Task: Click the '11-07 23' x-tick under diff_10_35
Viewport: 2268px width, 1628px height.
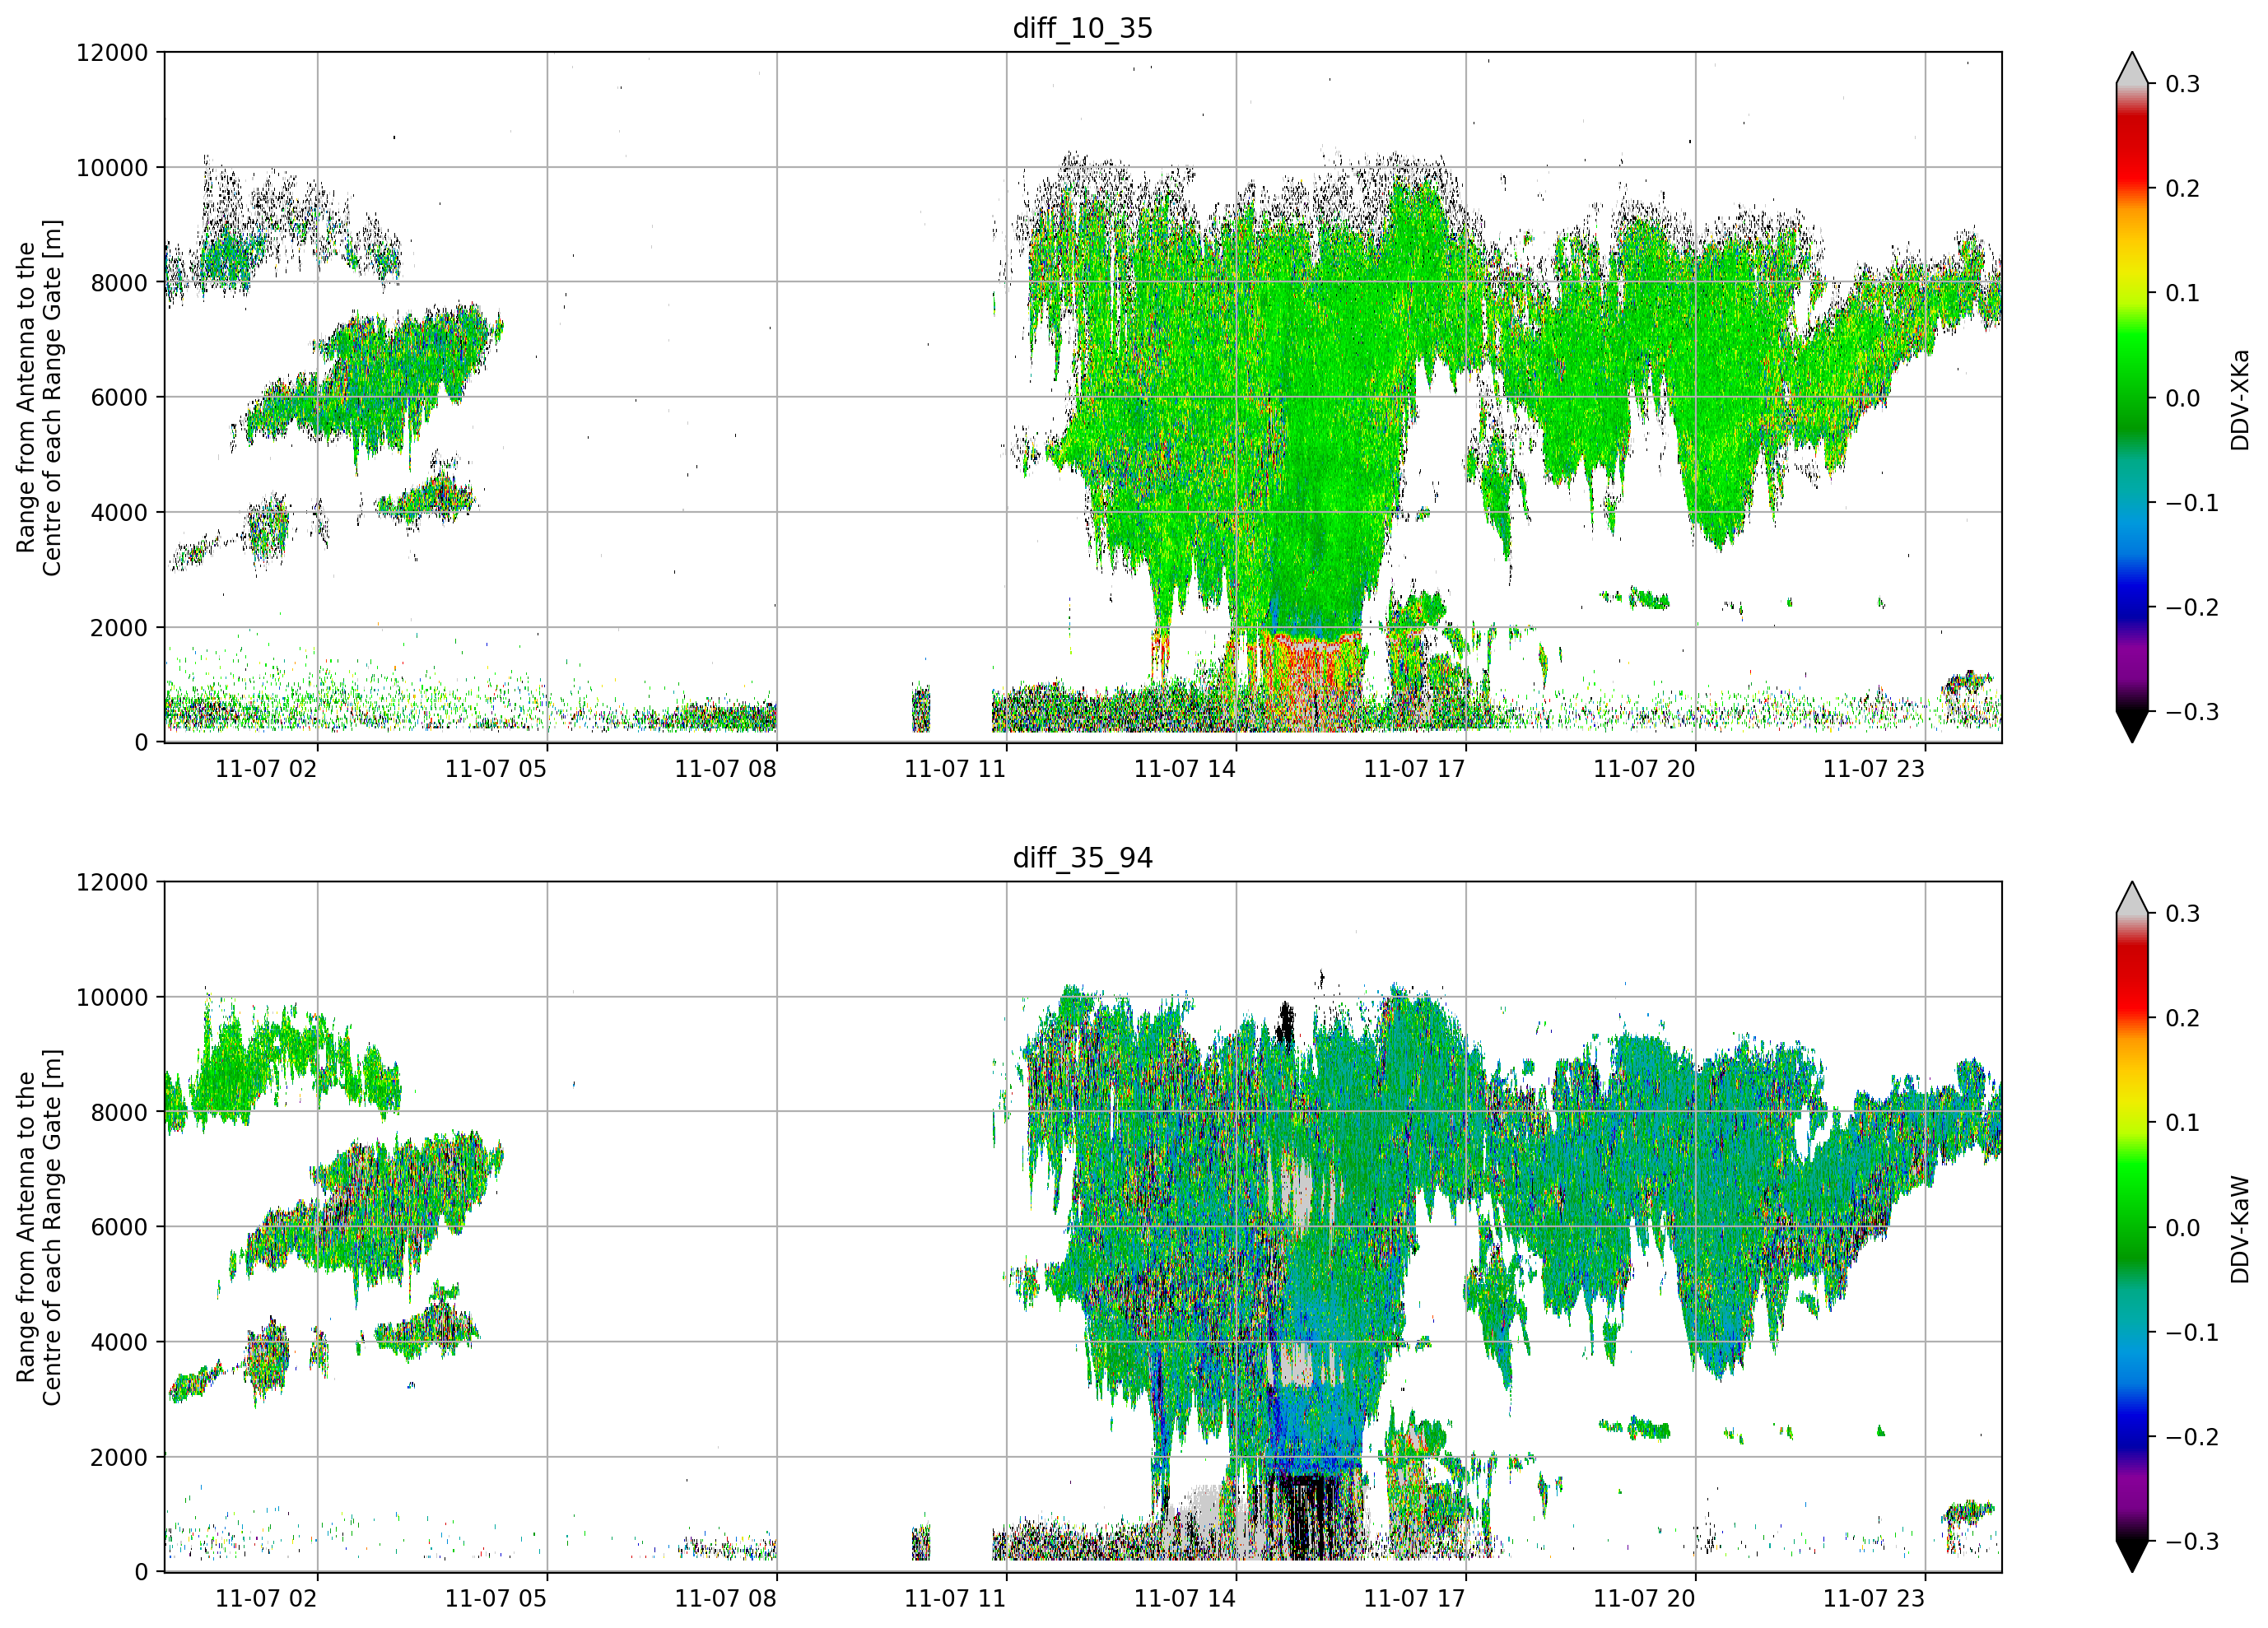Action: pos(1874,769)
